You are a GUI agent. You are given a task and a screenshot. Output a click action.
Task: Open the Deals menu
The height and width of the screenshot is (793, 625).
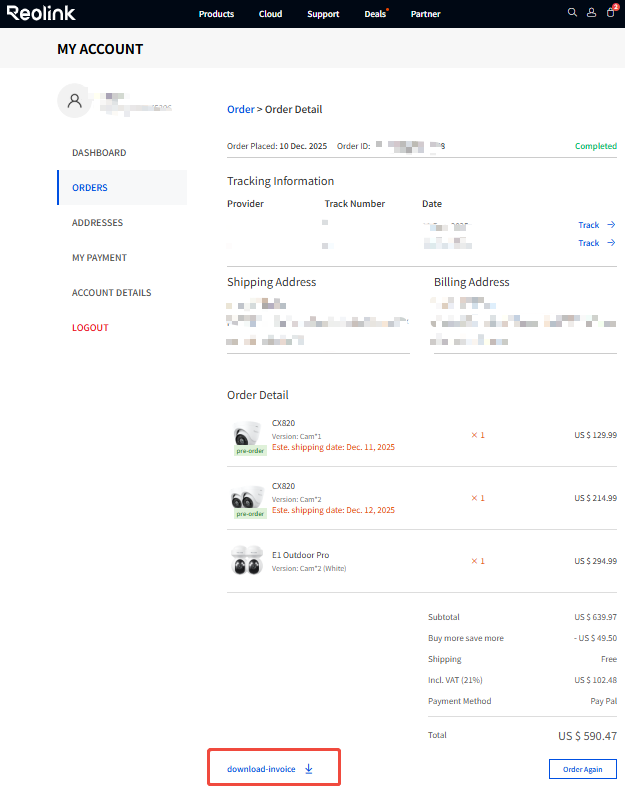[375, 14]
